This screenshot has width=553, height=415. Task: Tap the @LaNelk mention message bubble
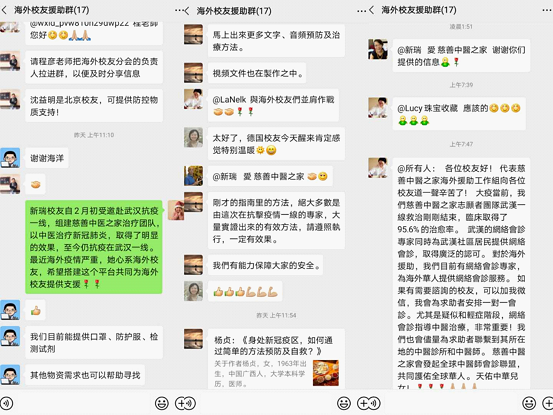[x=273, y=105]
